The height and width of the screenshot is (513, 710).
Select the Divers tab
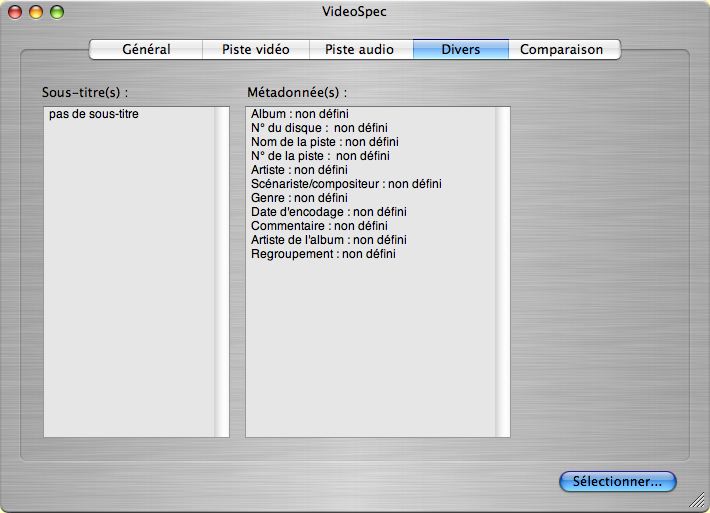pyautogui.click(x=461, y=49)
